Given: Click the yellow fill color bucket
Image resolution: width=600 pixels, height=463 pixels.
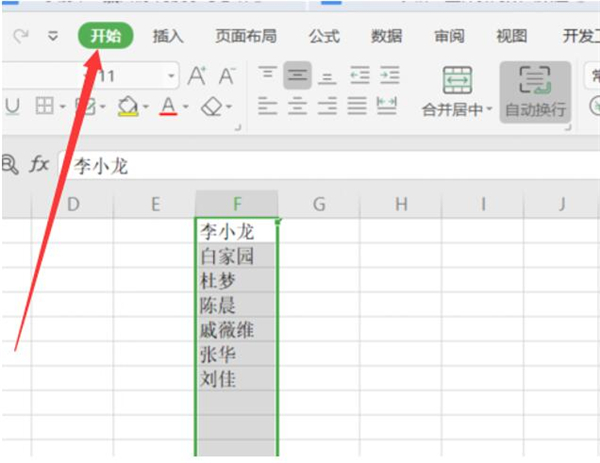Looking at the screenshot, I should 127,105.
